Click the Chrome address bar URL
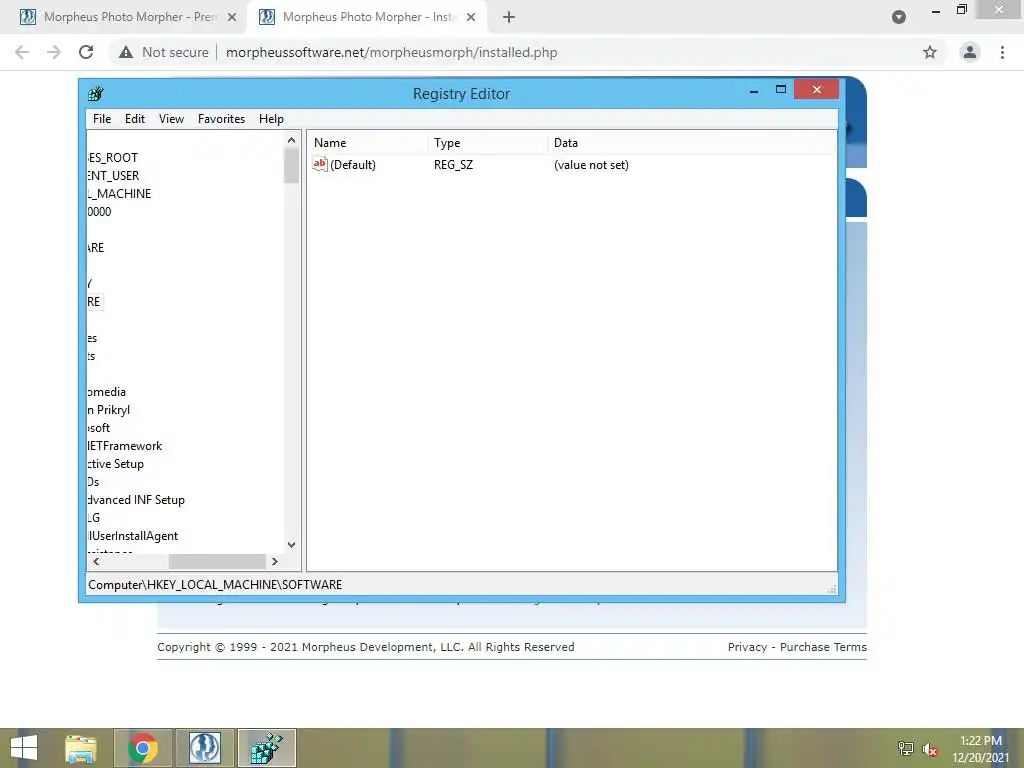This screenshot has width=1024, height=768. click(x=391, y=52)
